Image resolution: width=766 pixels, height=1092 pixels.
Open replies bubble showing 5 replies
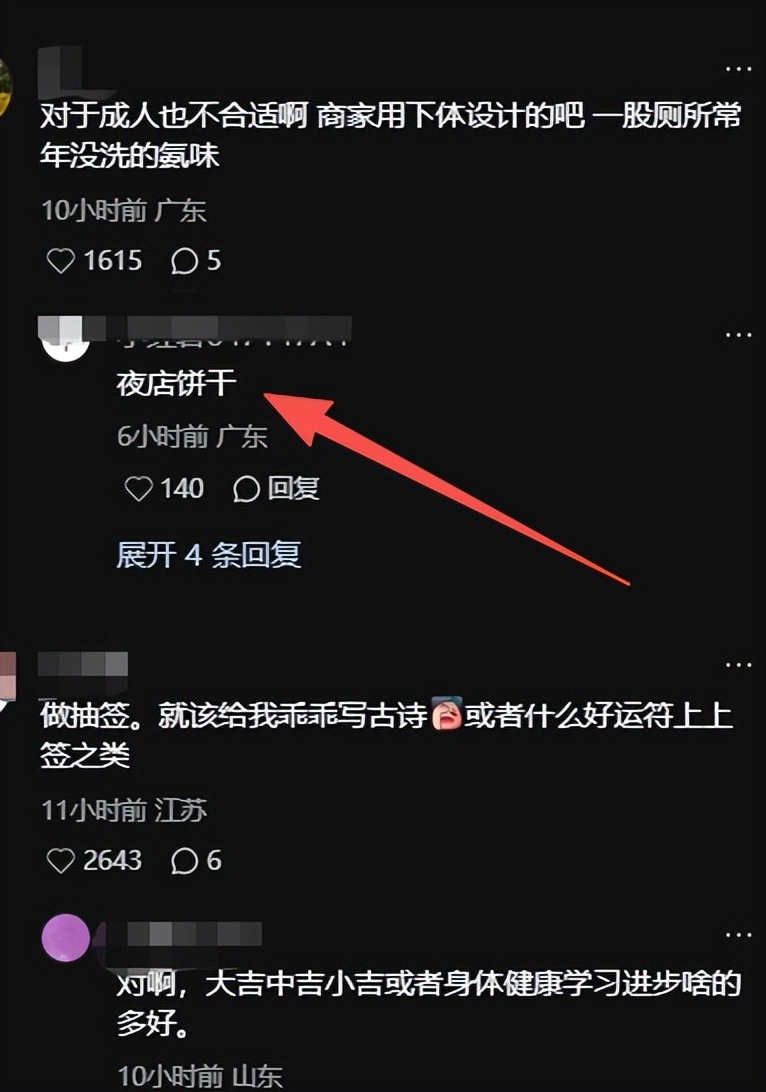point(185,261)
